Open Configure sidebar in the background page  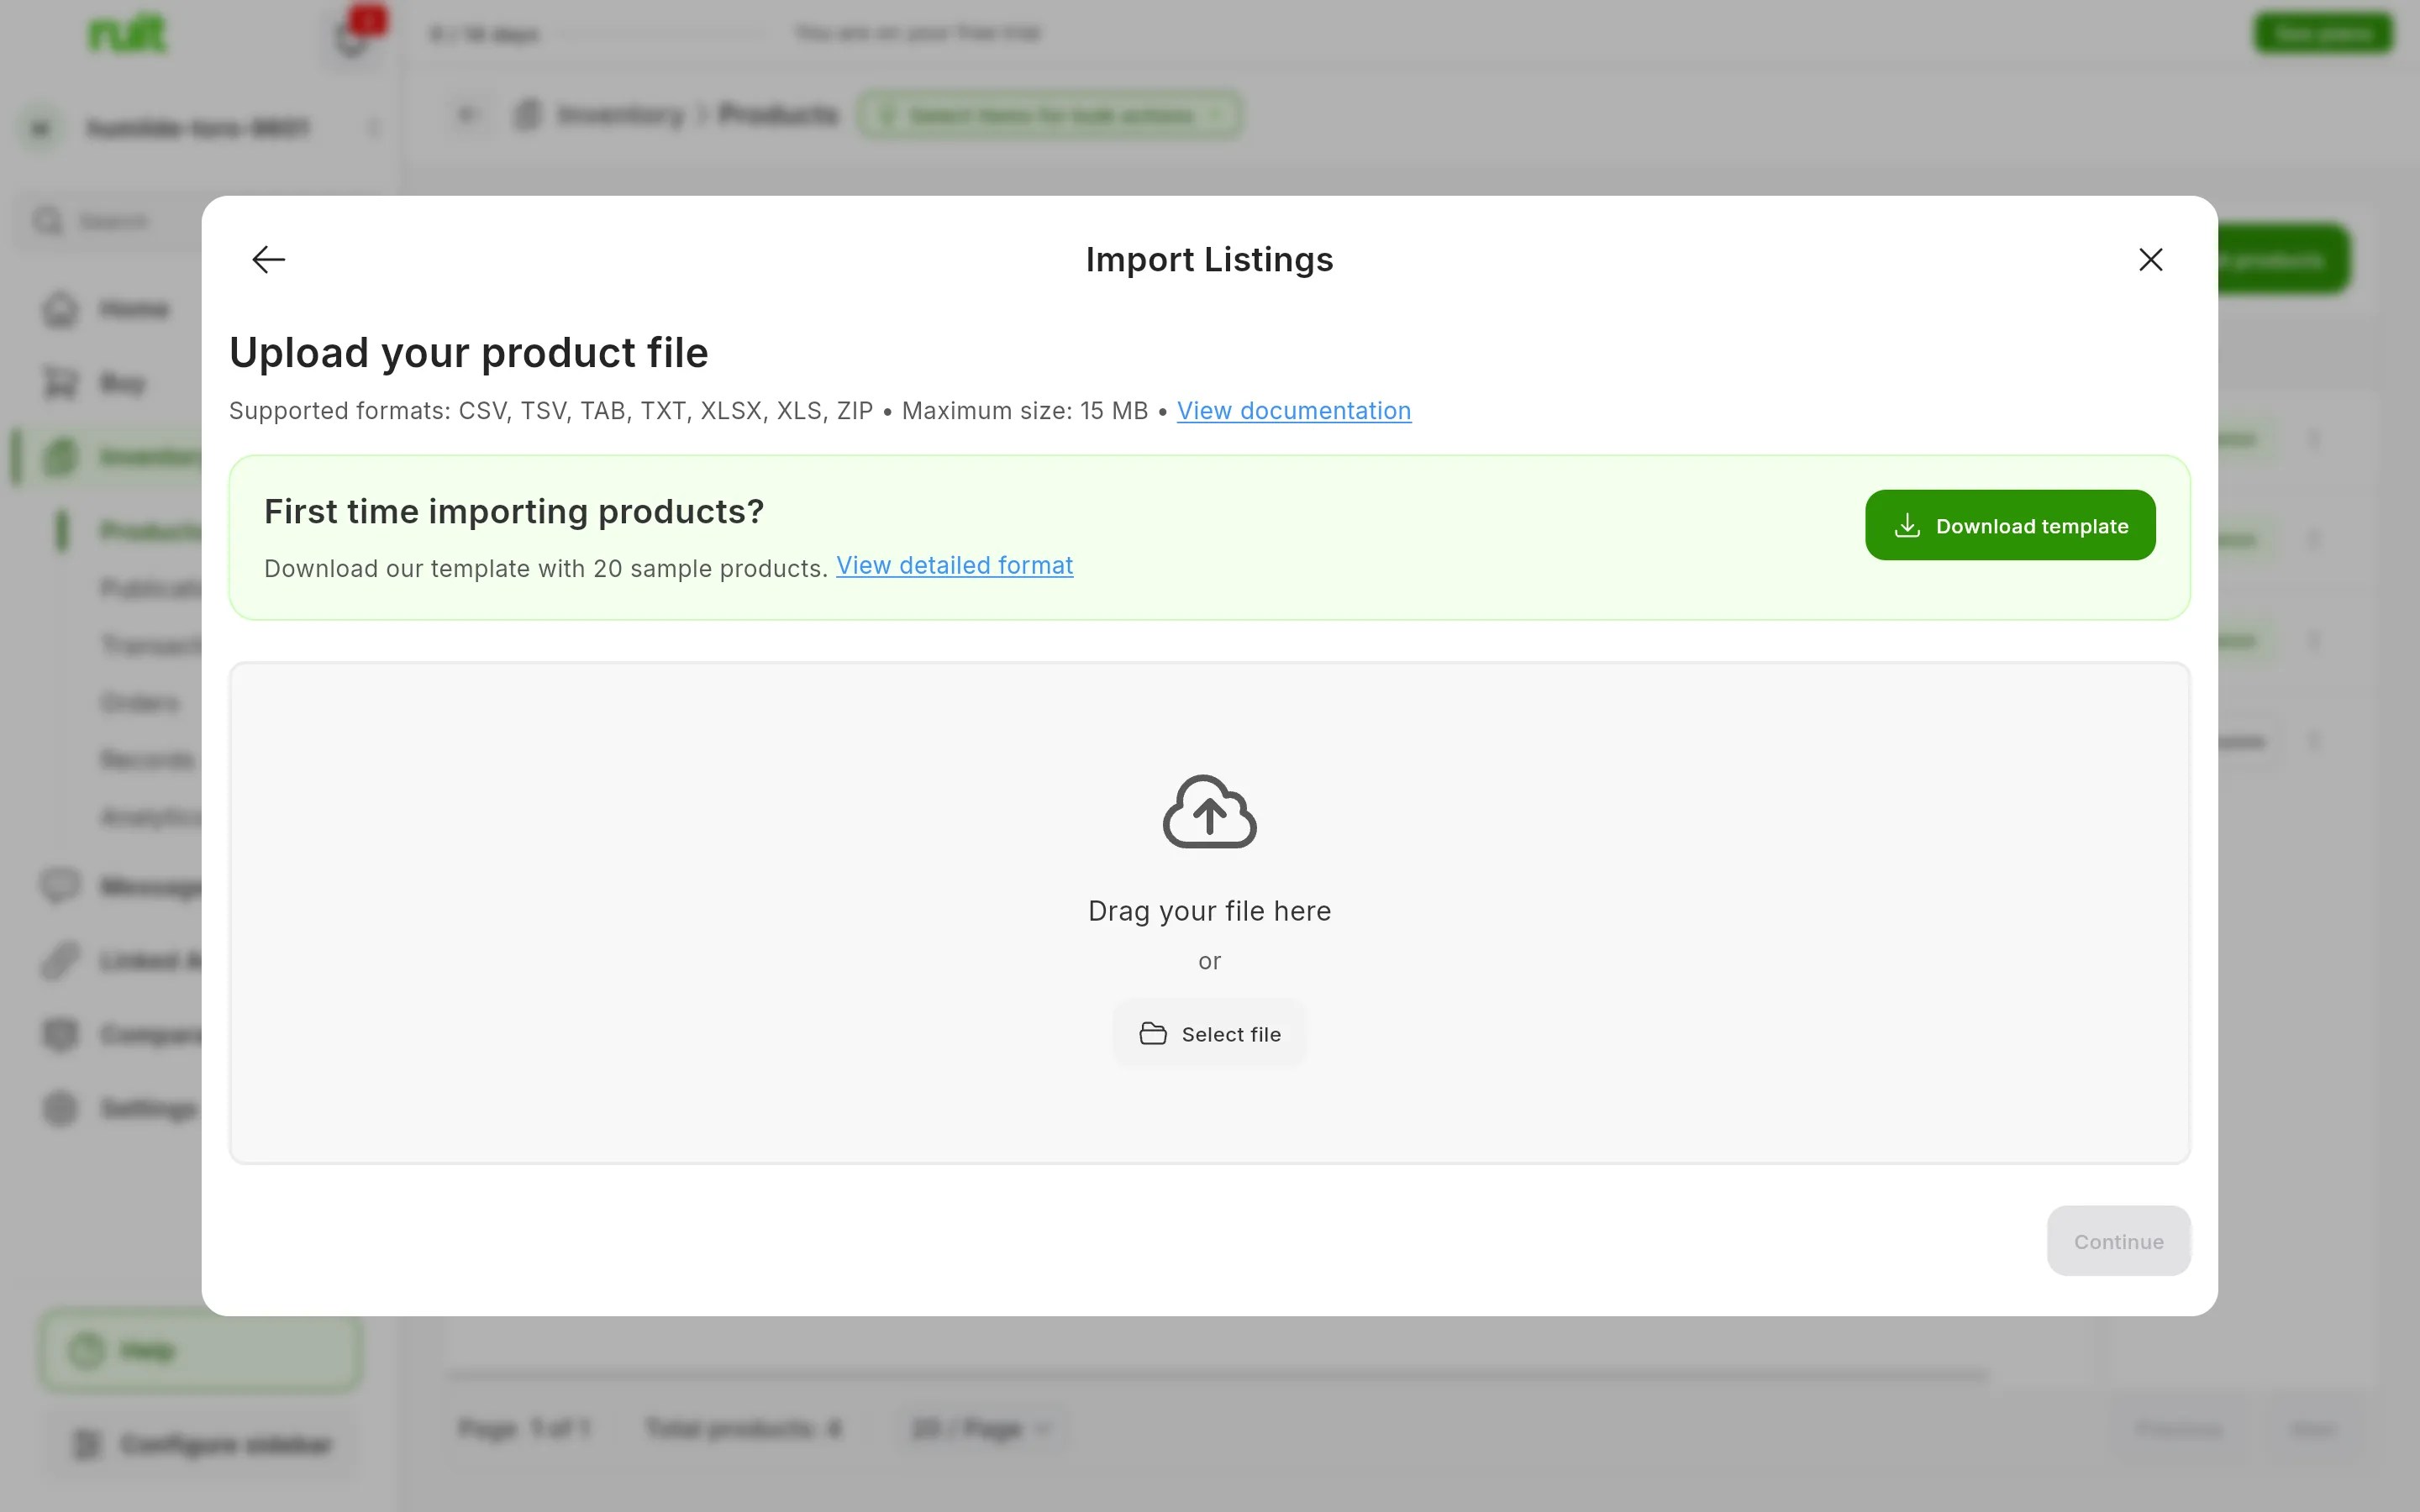(200, 1444)
